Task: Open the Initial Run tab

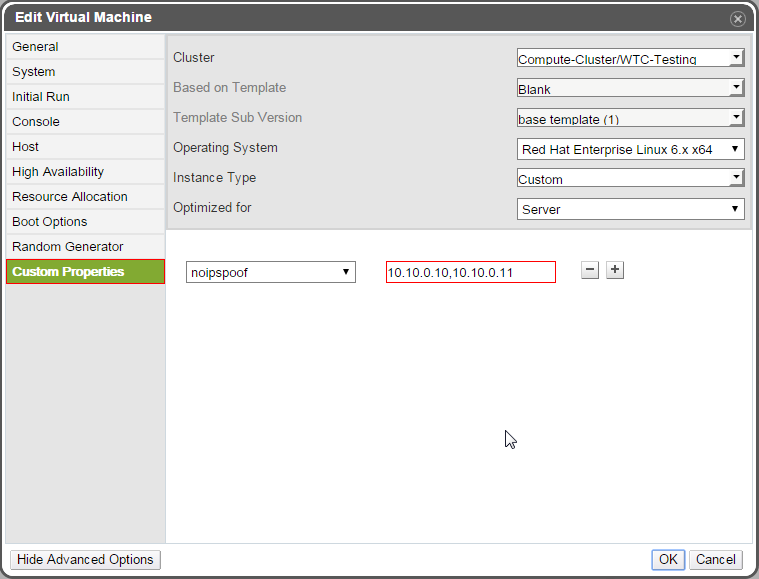Action: point(41,97)
